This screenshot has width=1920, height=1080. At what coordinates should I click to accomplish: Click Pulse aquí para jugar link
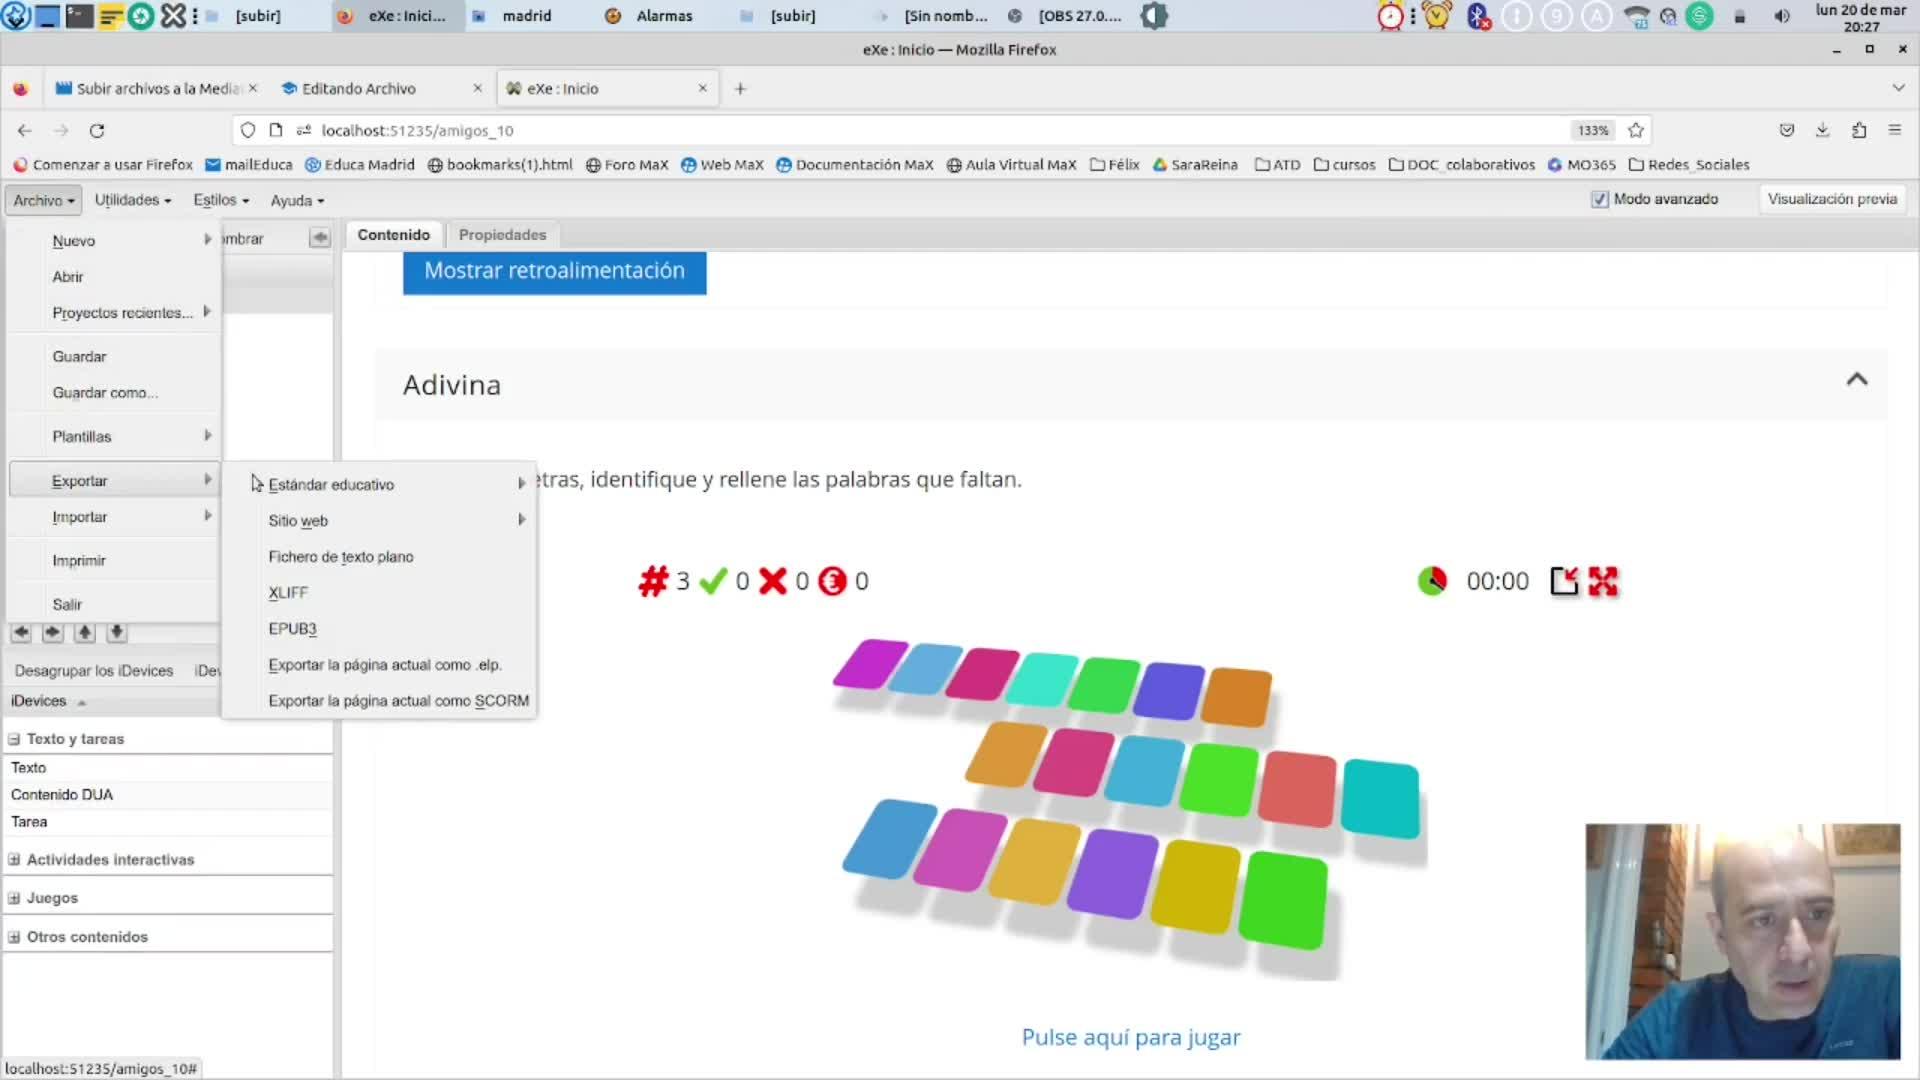click(x=1130, y=1037)
